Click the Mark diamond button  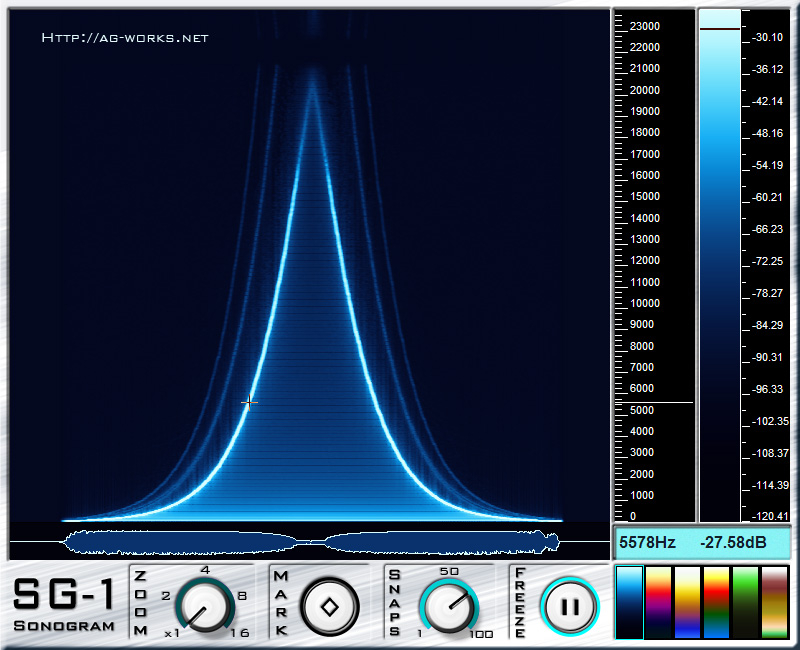[x=328, y=606]
